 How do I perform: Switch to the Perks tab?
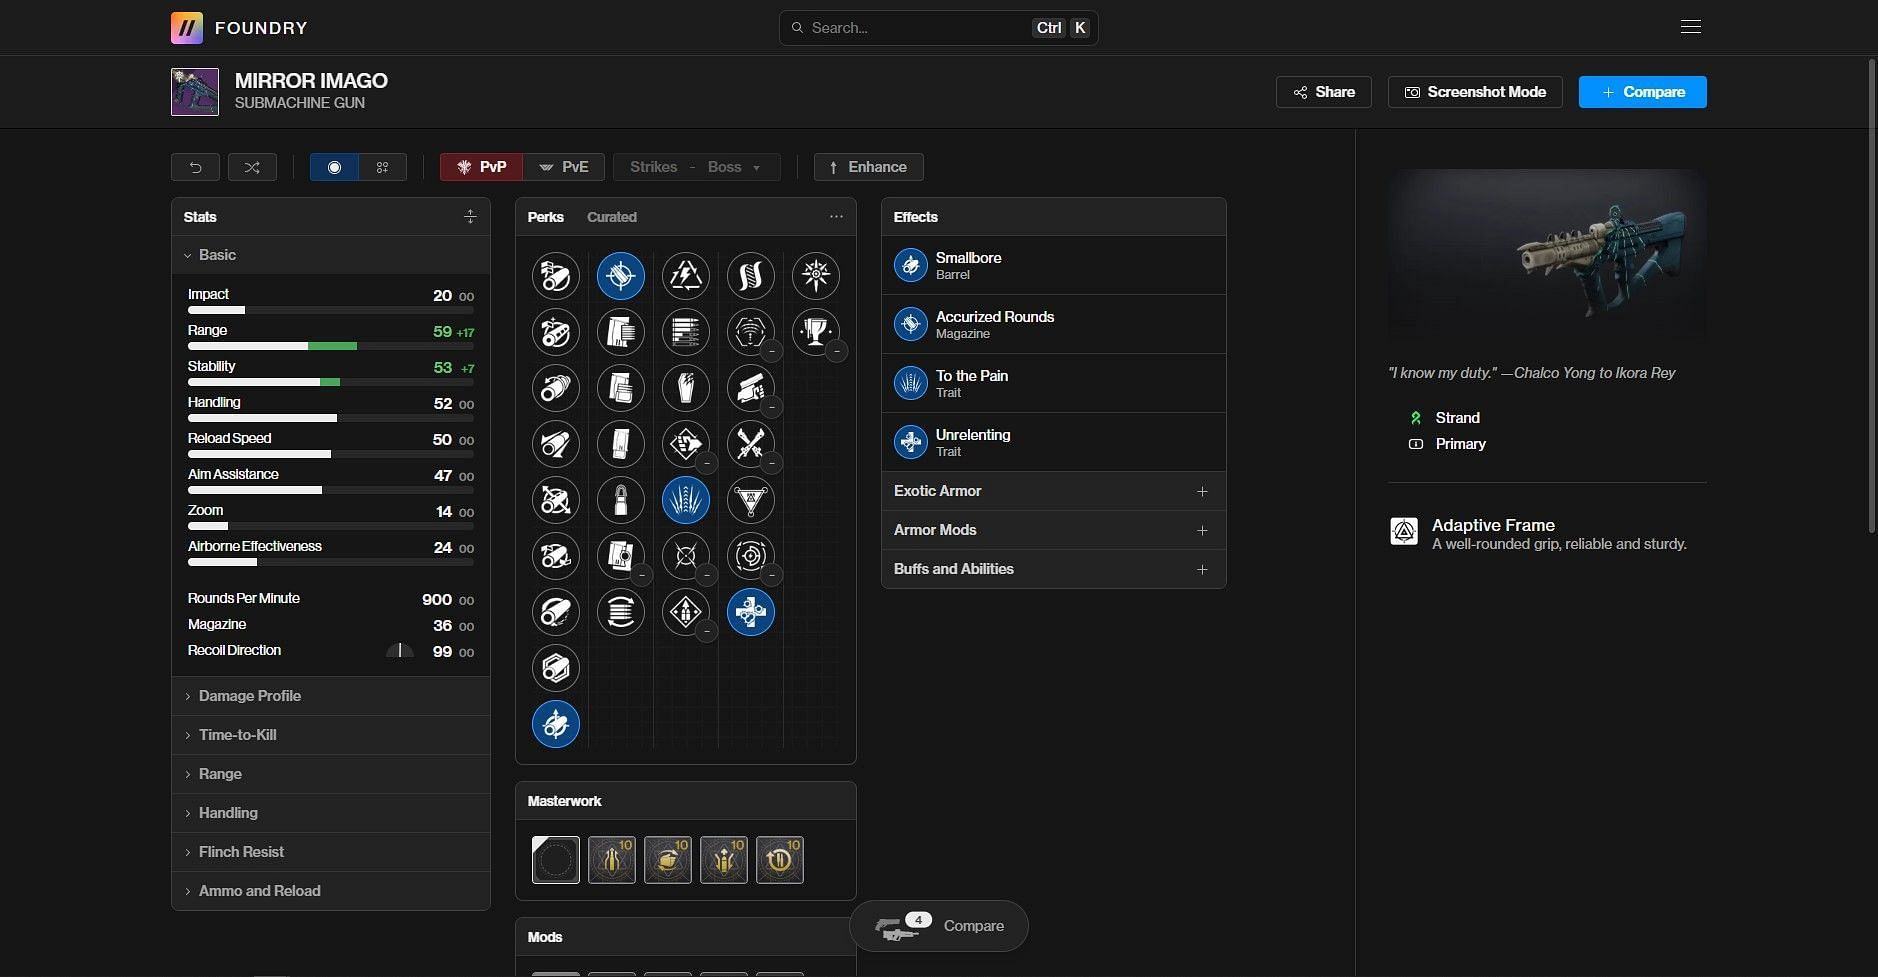point(546,217)
